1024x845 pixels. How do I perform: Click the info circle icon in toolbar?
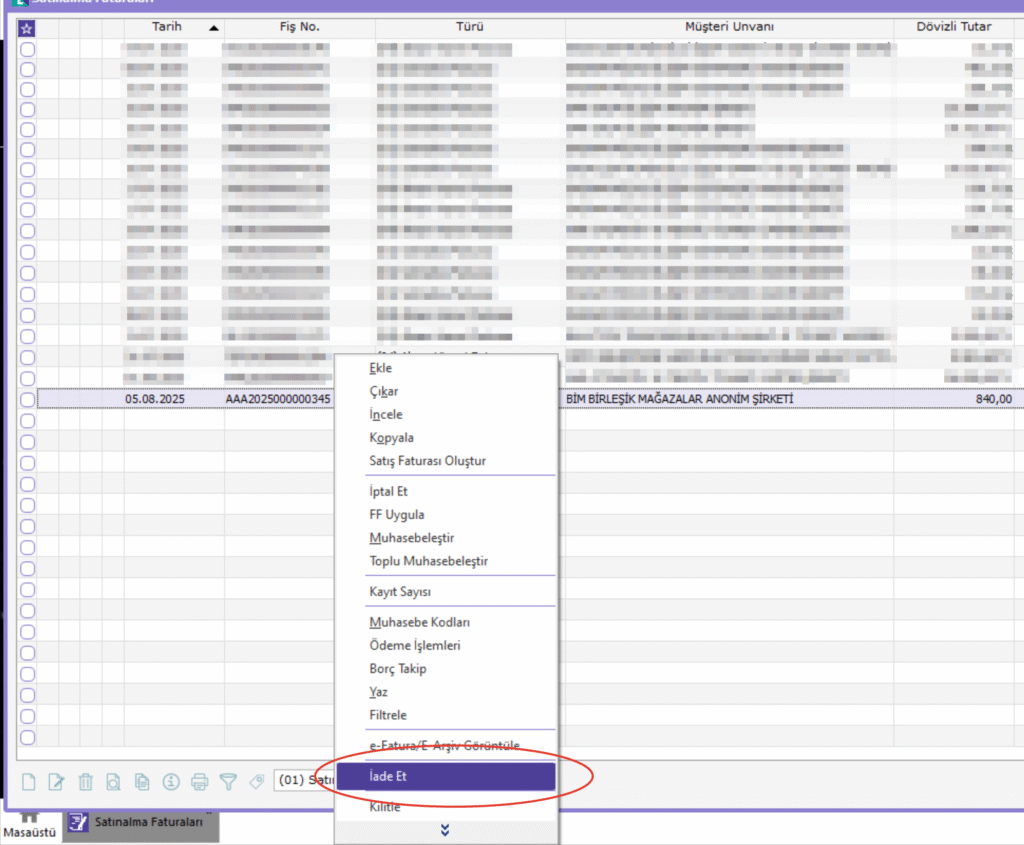(170, 781)
